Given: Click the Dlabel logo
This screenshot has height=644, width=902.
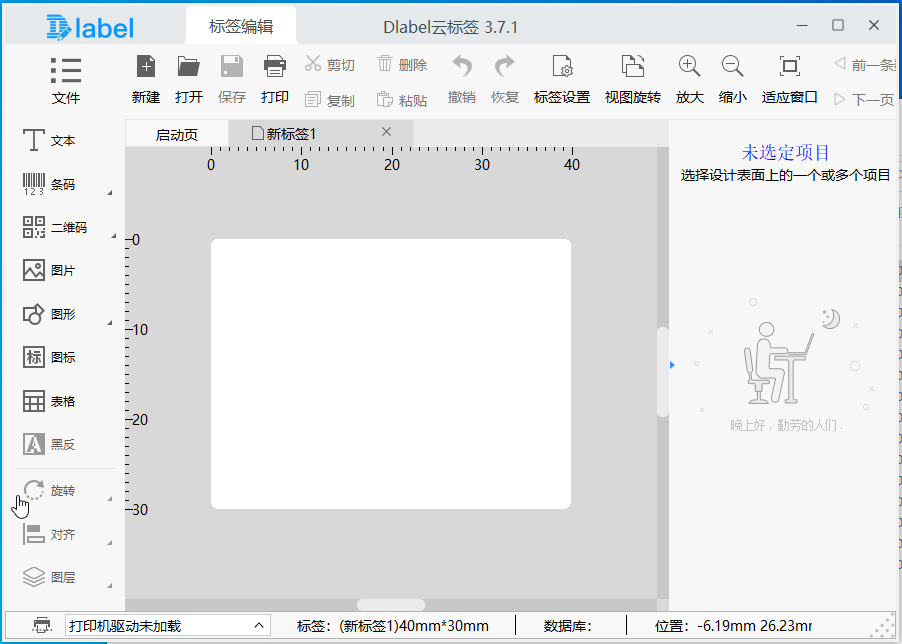Looking at the screenshot, I should pos(90,28).
